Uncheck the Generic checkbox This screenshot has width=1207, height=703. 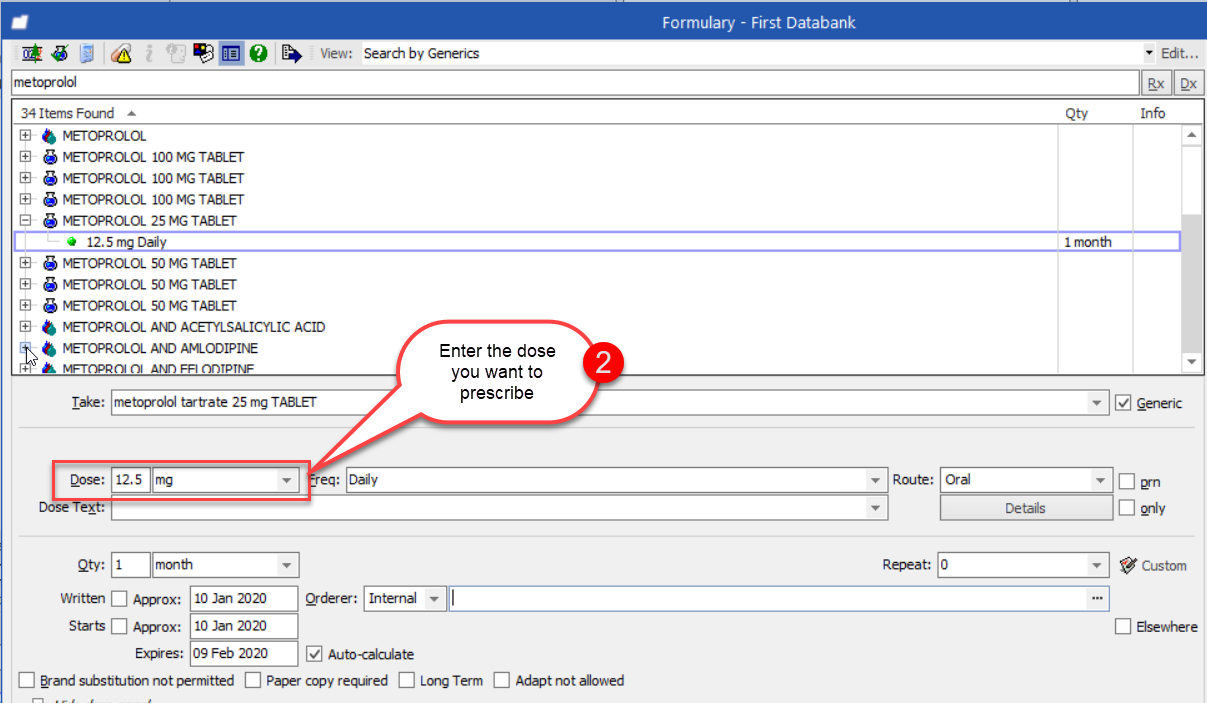click(x=1123, y=403)
